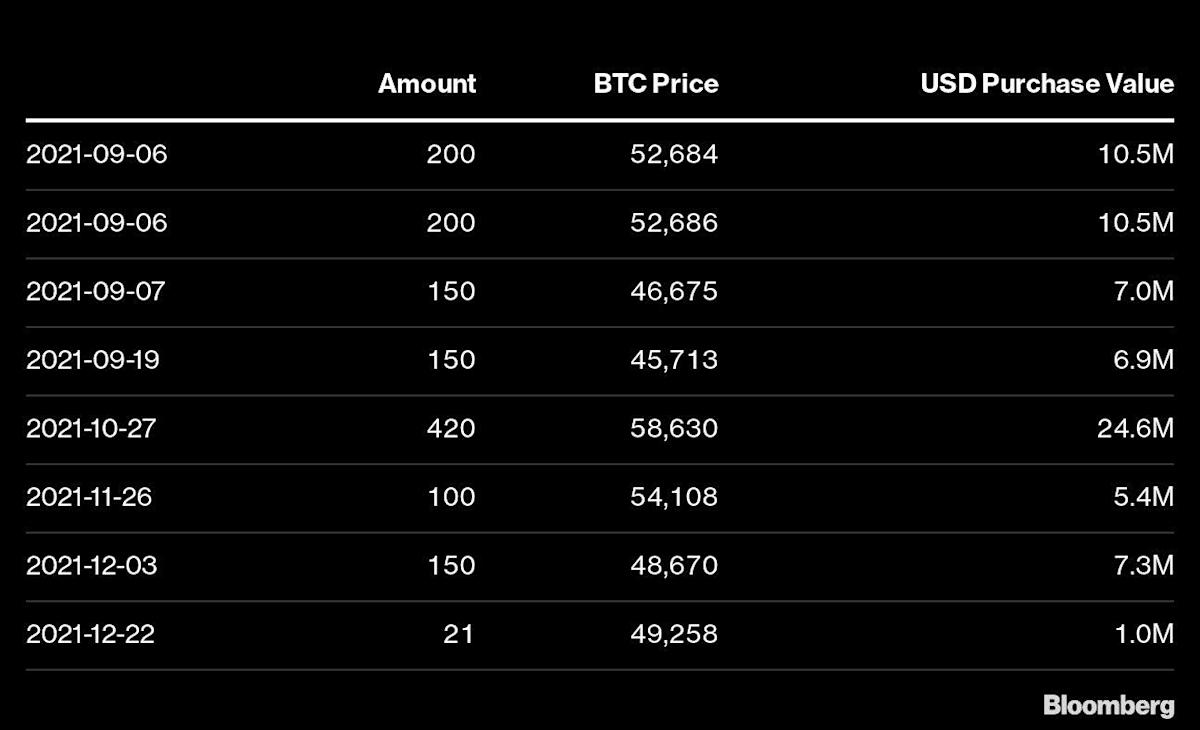Click the Bloomberg logo
The height and width of the screenshot is (730, 1200).
1109,706
